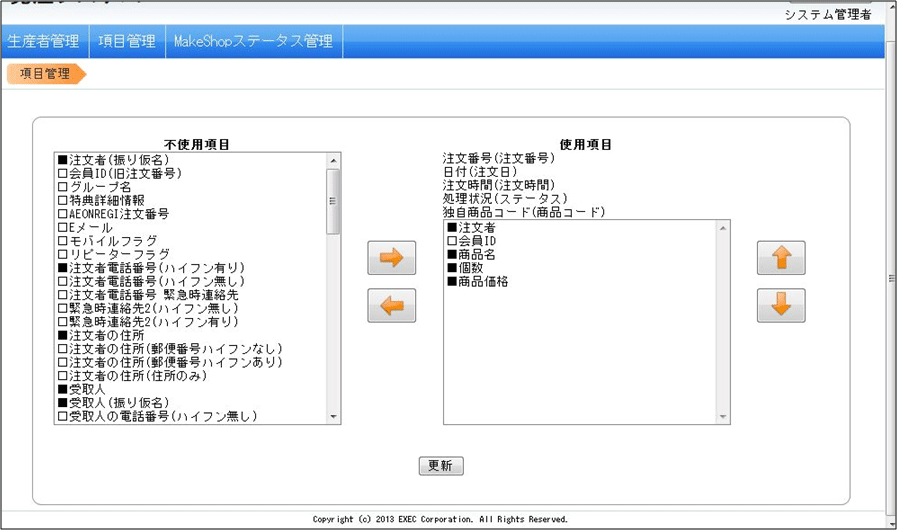Select 商品価格 in 使用項目 list
Viewport: 897px width, 530px height.
point(478,281)
